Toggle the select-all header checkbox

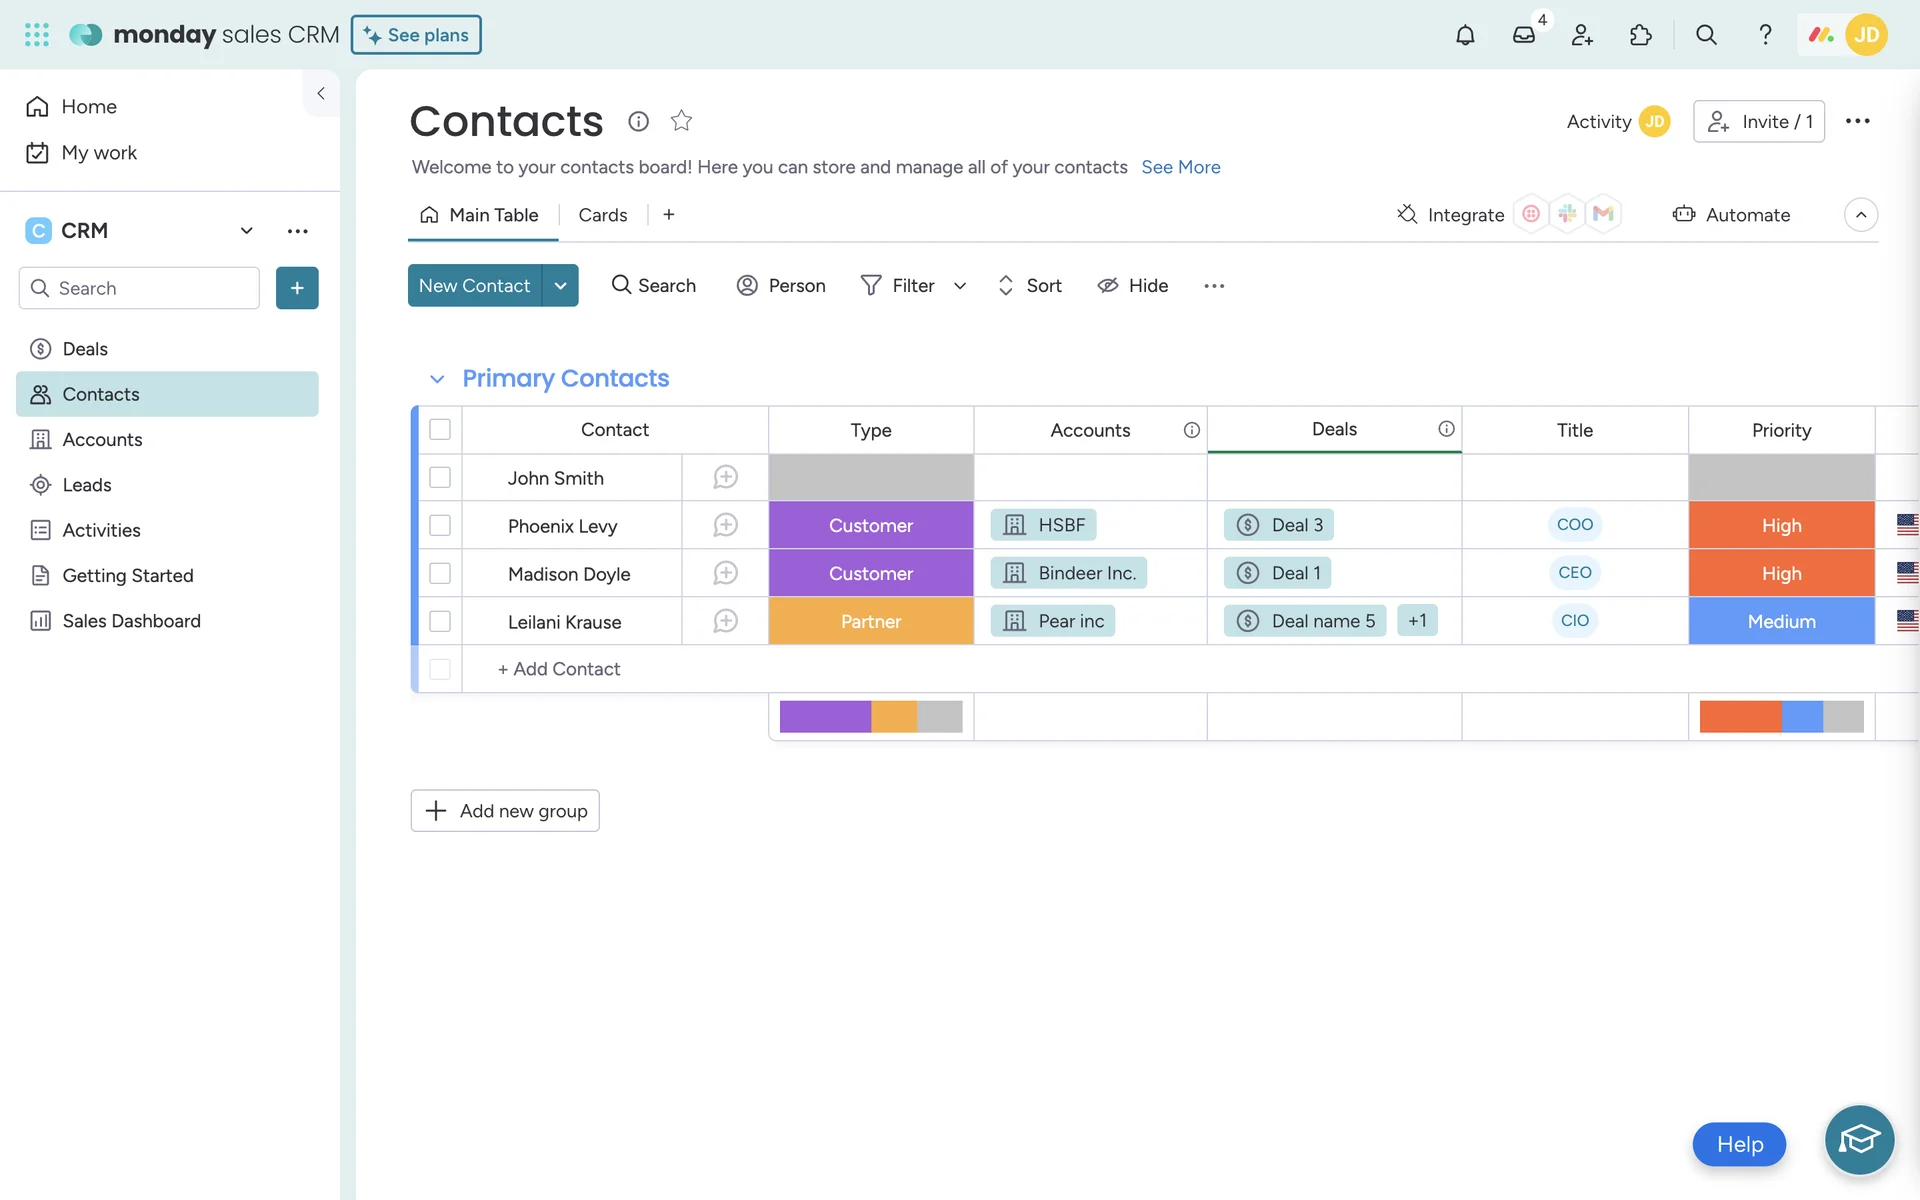pos(440,430)
